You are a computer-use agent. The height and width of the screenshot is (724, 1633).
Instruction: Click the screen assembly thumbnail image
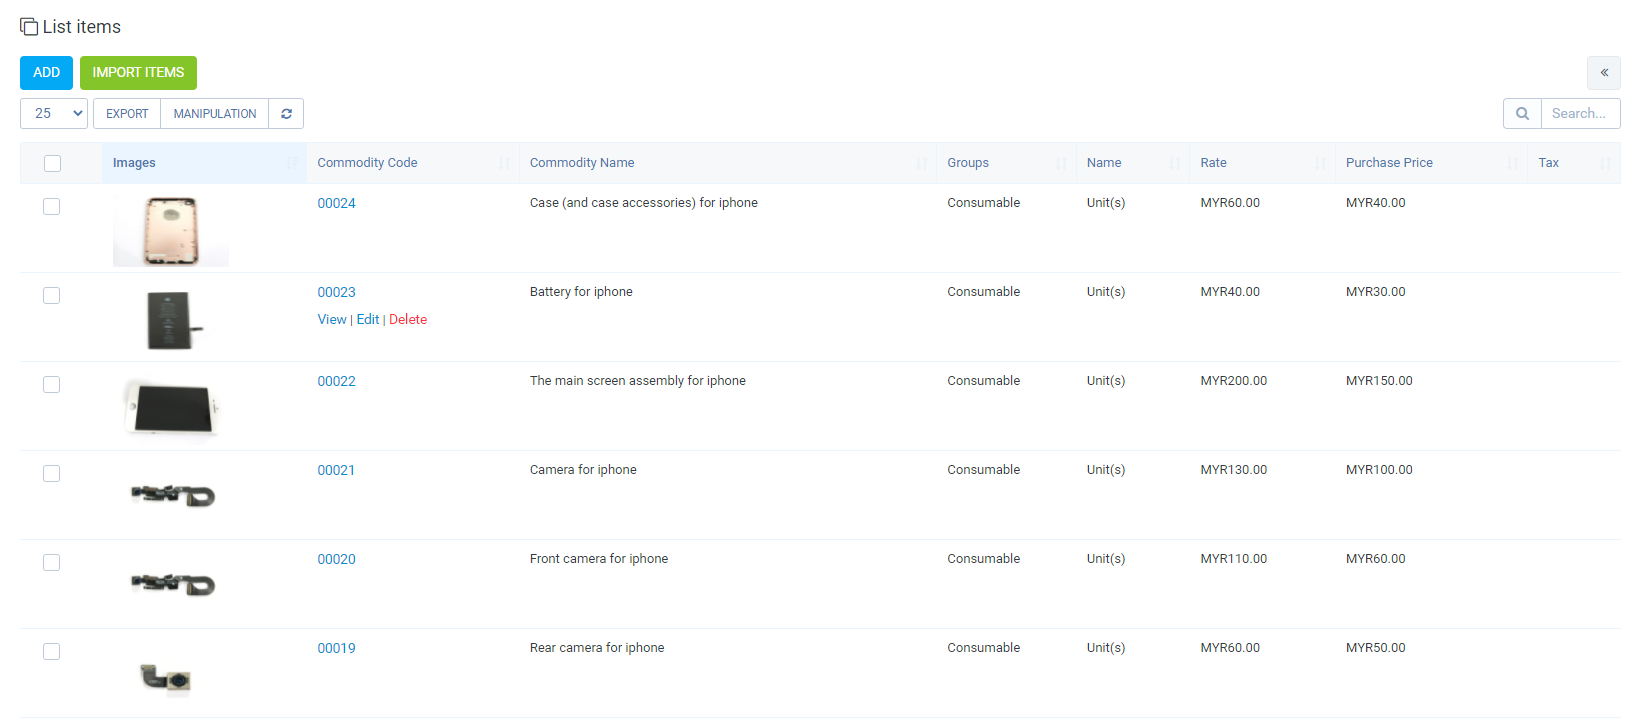click(172, 408)
